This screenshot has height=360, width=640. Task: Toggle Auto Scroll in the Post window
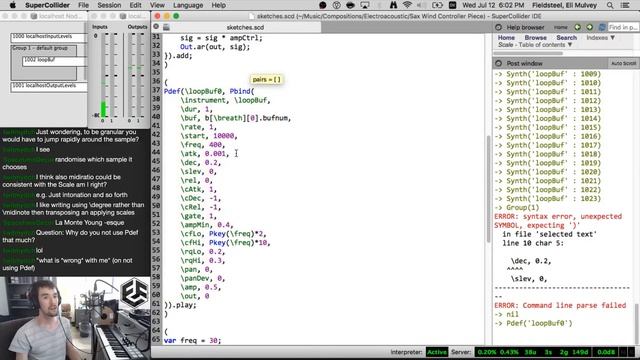[623, 63]
